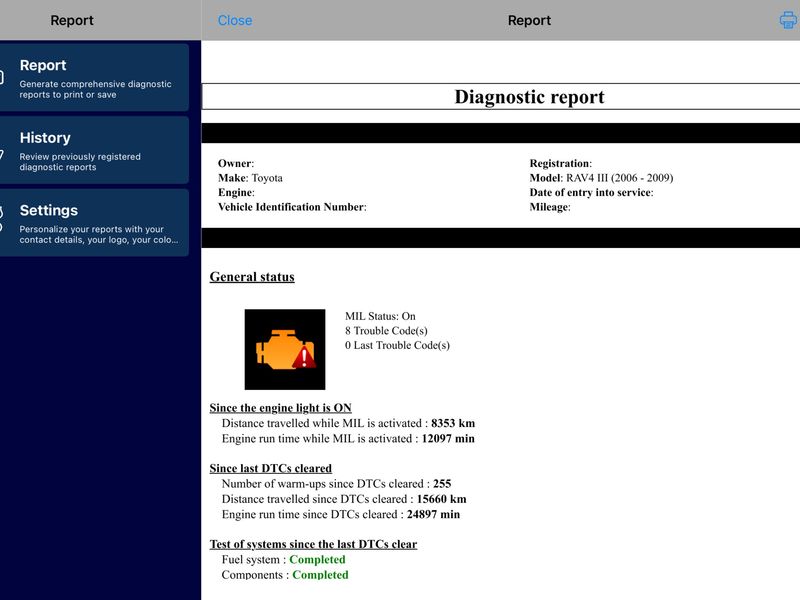Open the Settings menu card

coord(94,222)
